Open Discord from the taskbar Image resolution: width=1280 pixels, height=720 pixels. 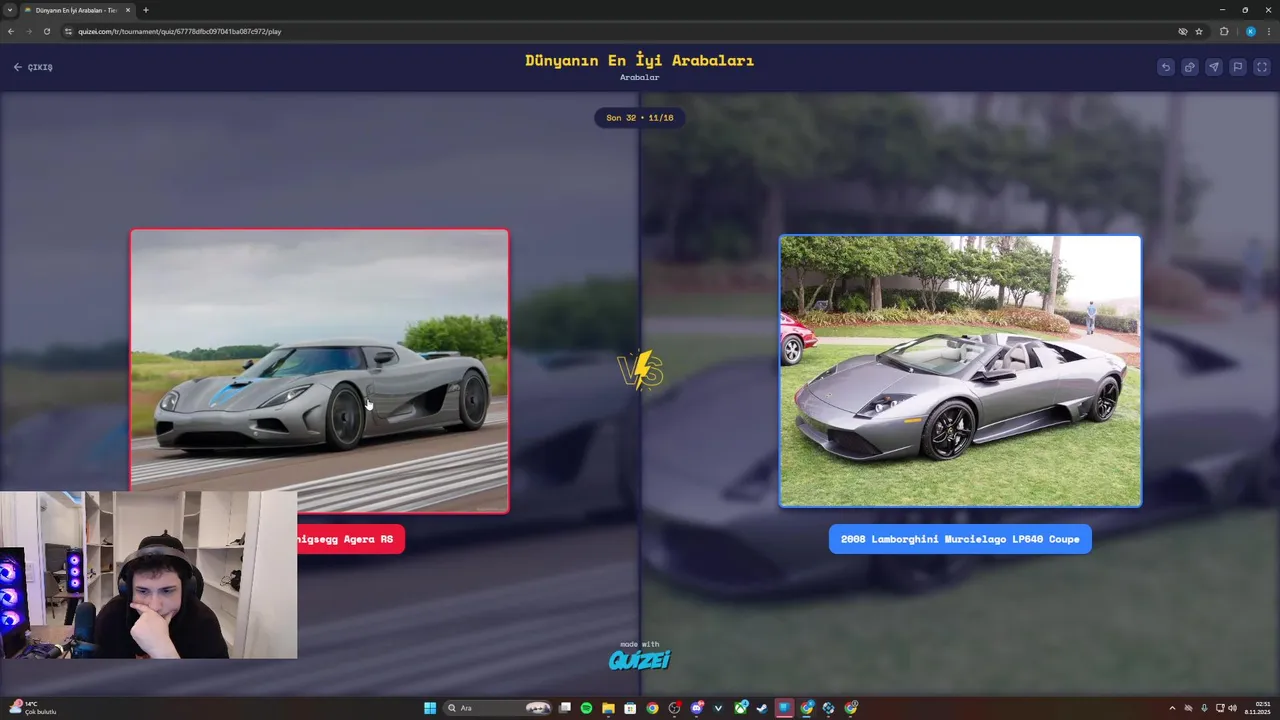tap(696, 708)
